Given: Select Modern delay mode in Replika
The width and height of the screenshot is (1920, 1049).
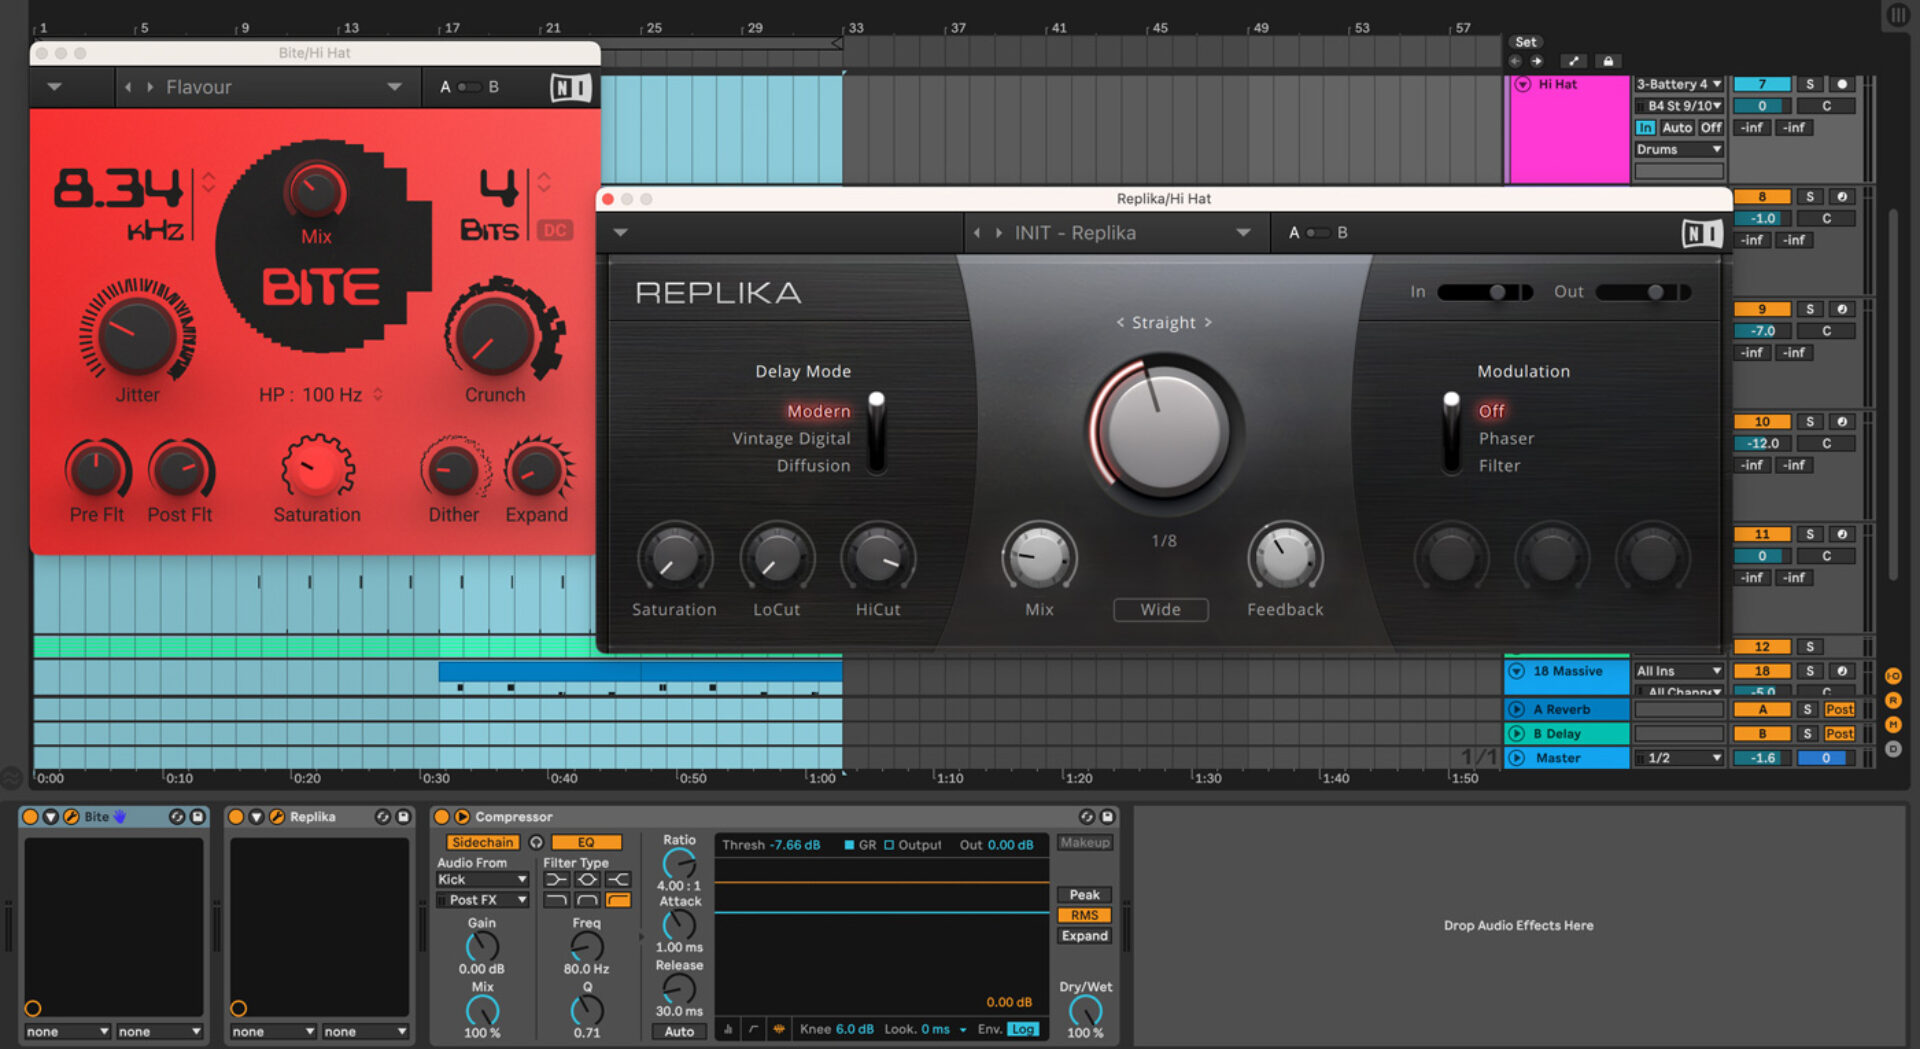Looking at the screenshot, I should 819,411.
